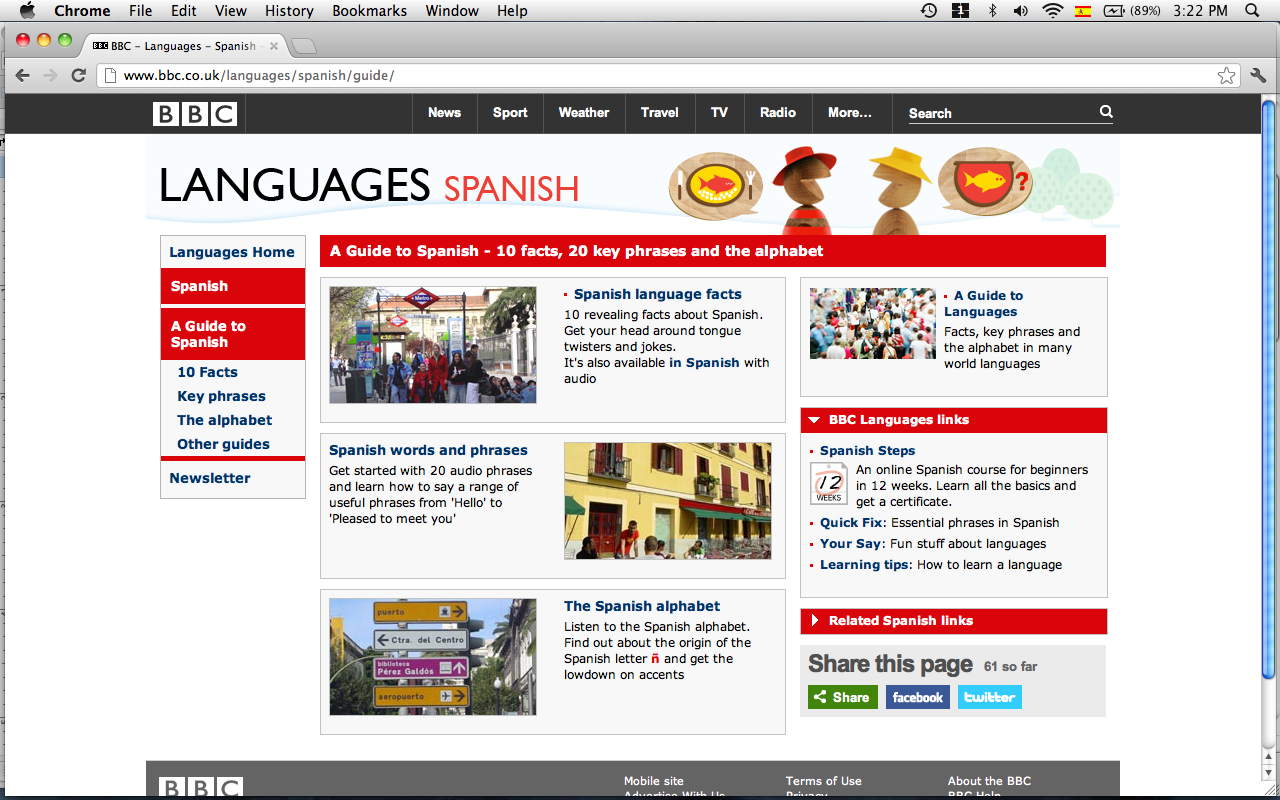Open a new browser tab
Viewport: 1280px width, 800px height.
click(304, 46)
